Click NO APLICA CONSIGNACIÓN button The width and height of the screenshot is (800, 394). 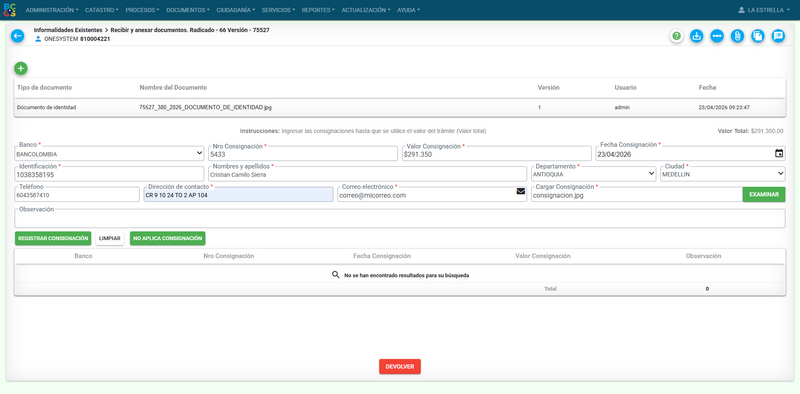[168, 238]
